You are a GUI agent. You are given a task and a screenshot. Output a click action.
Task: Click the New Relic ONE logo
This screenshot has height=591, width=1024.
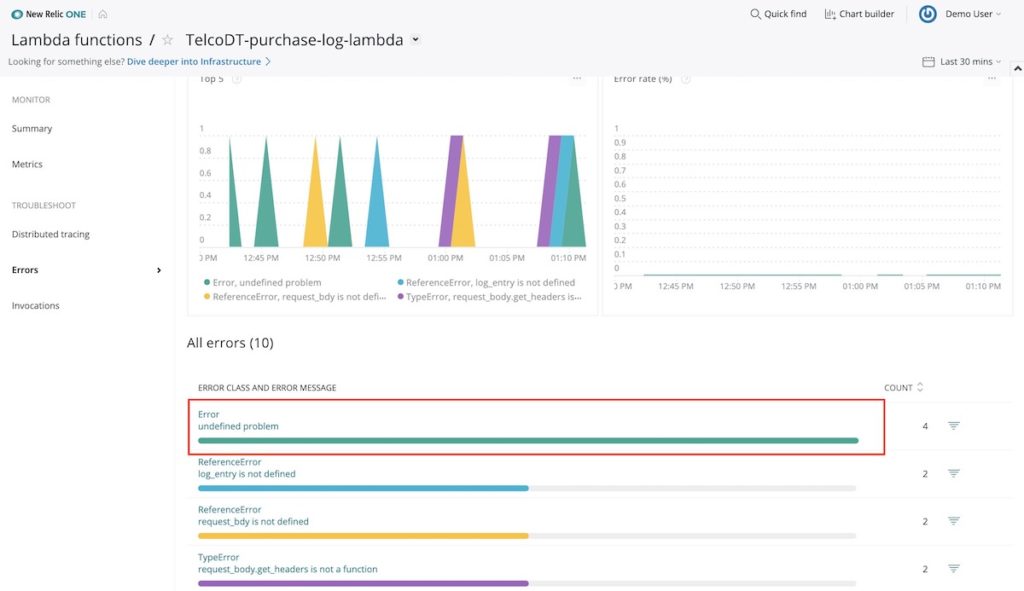(x=48, y=14)
